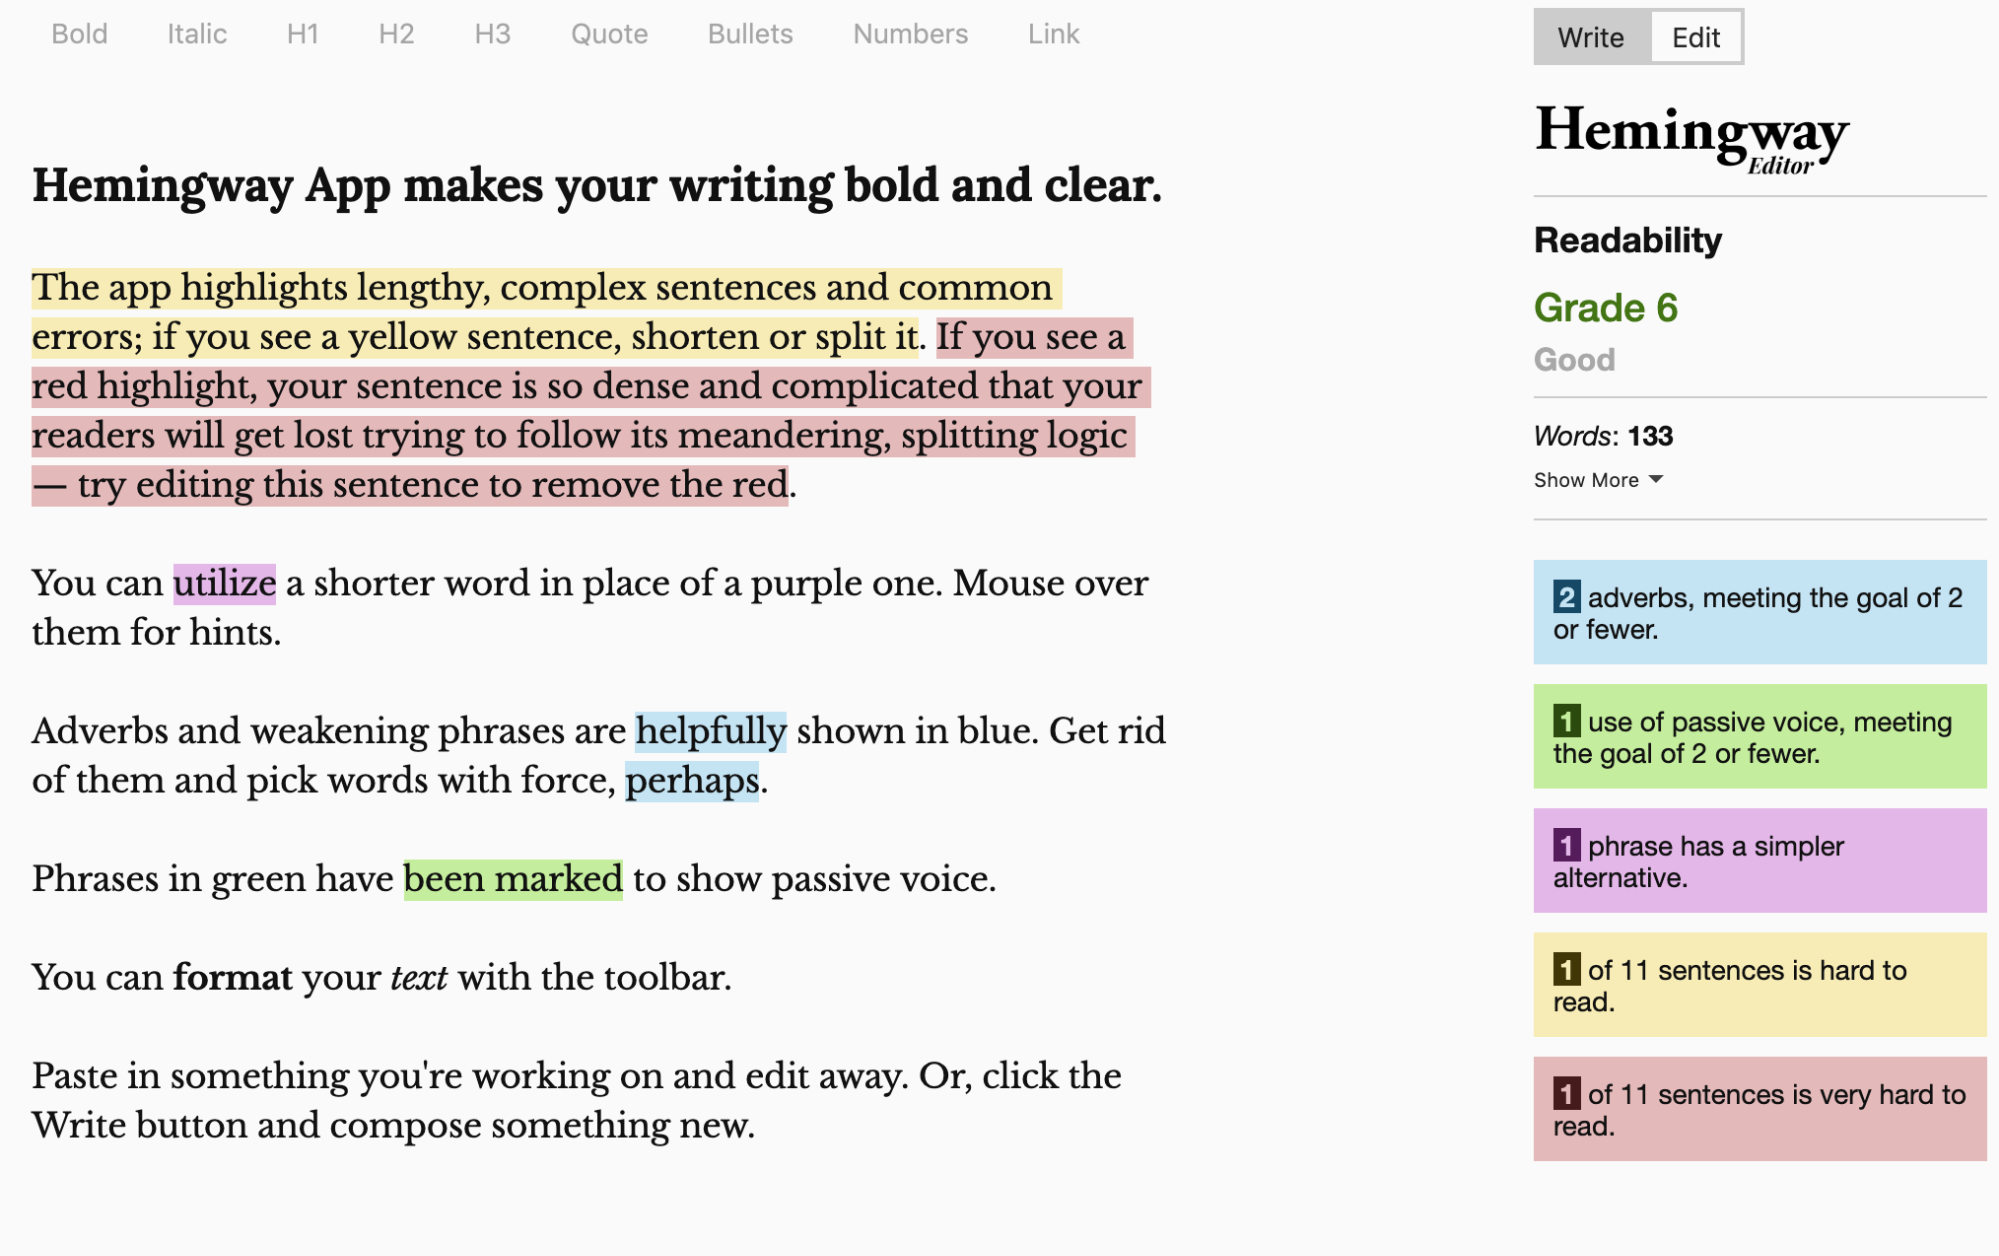
Task: Select the H1 heading icon
Action: click(x=299, y=32)
